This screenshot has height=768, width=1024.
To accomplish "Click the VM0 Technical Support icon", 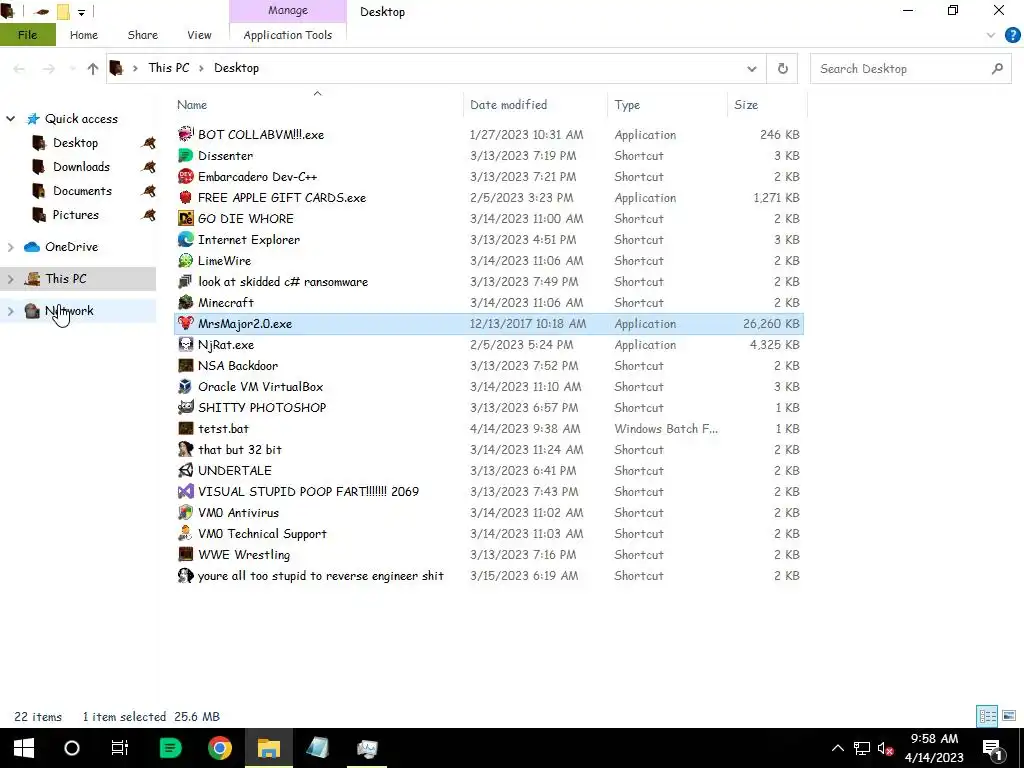I will pyautogui.click(x=185, y=534).
